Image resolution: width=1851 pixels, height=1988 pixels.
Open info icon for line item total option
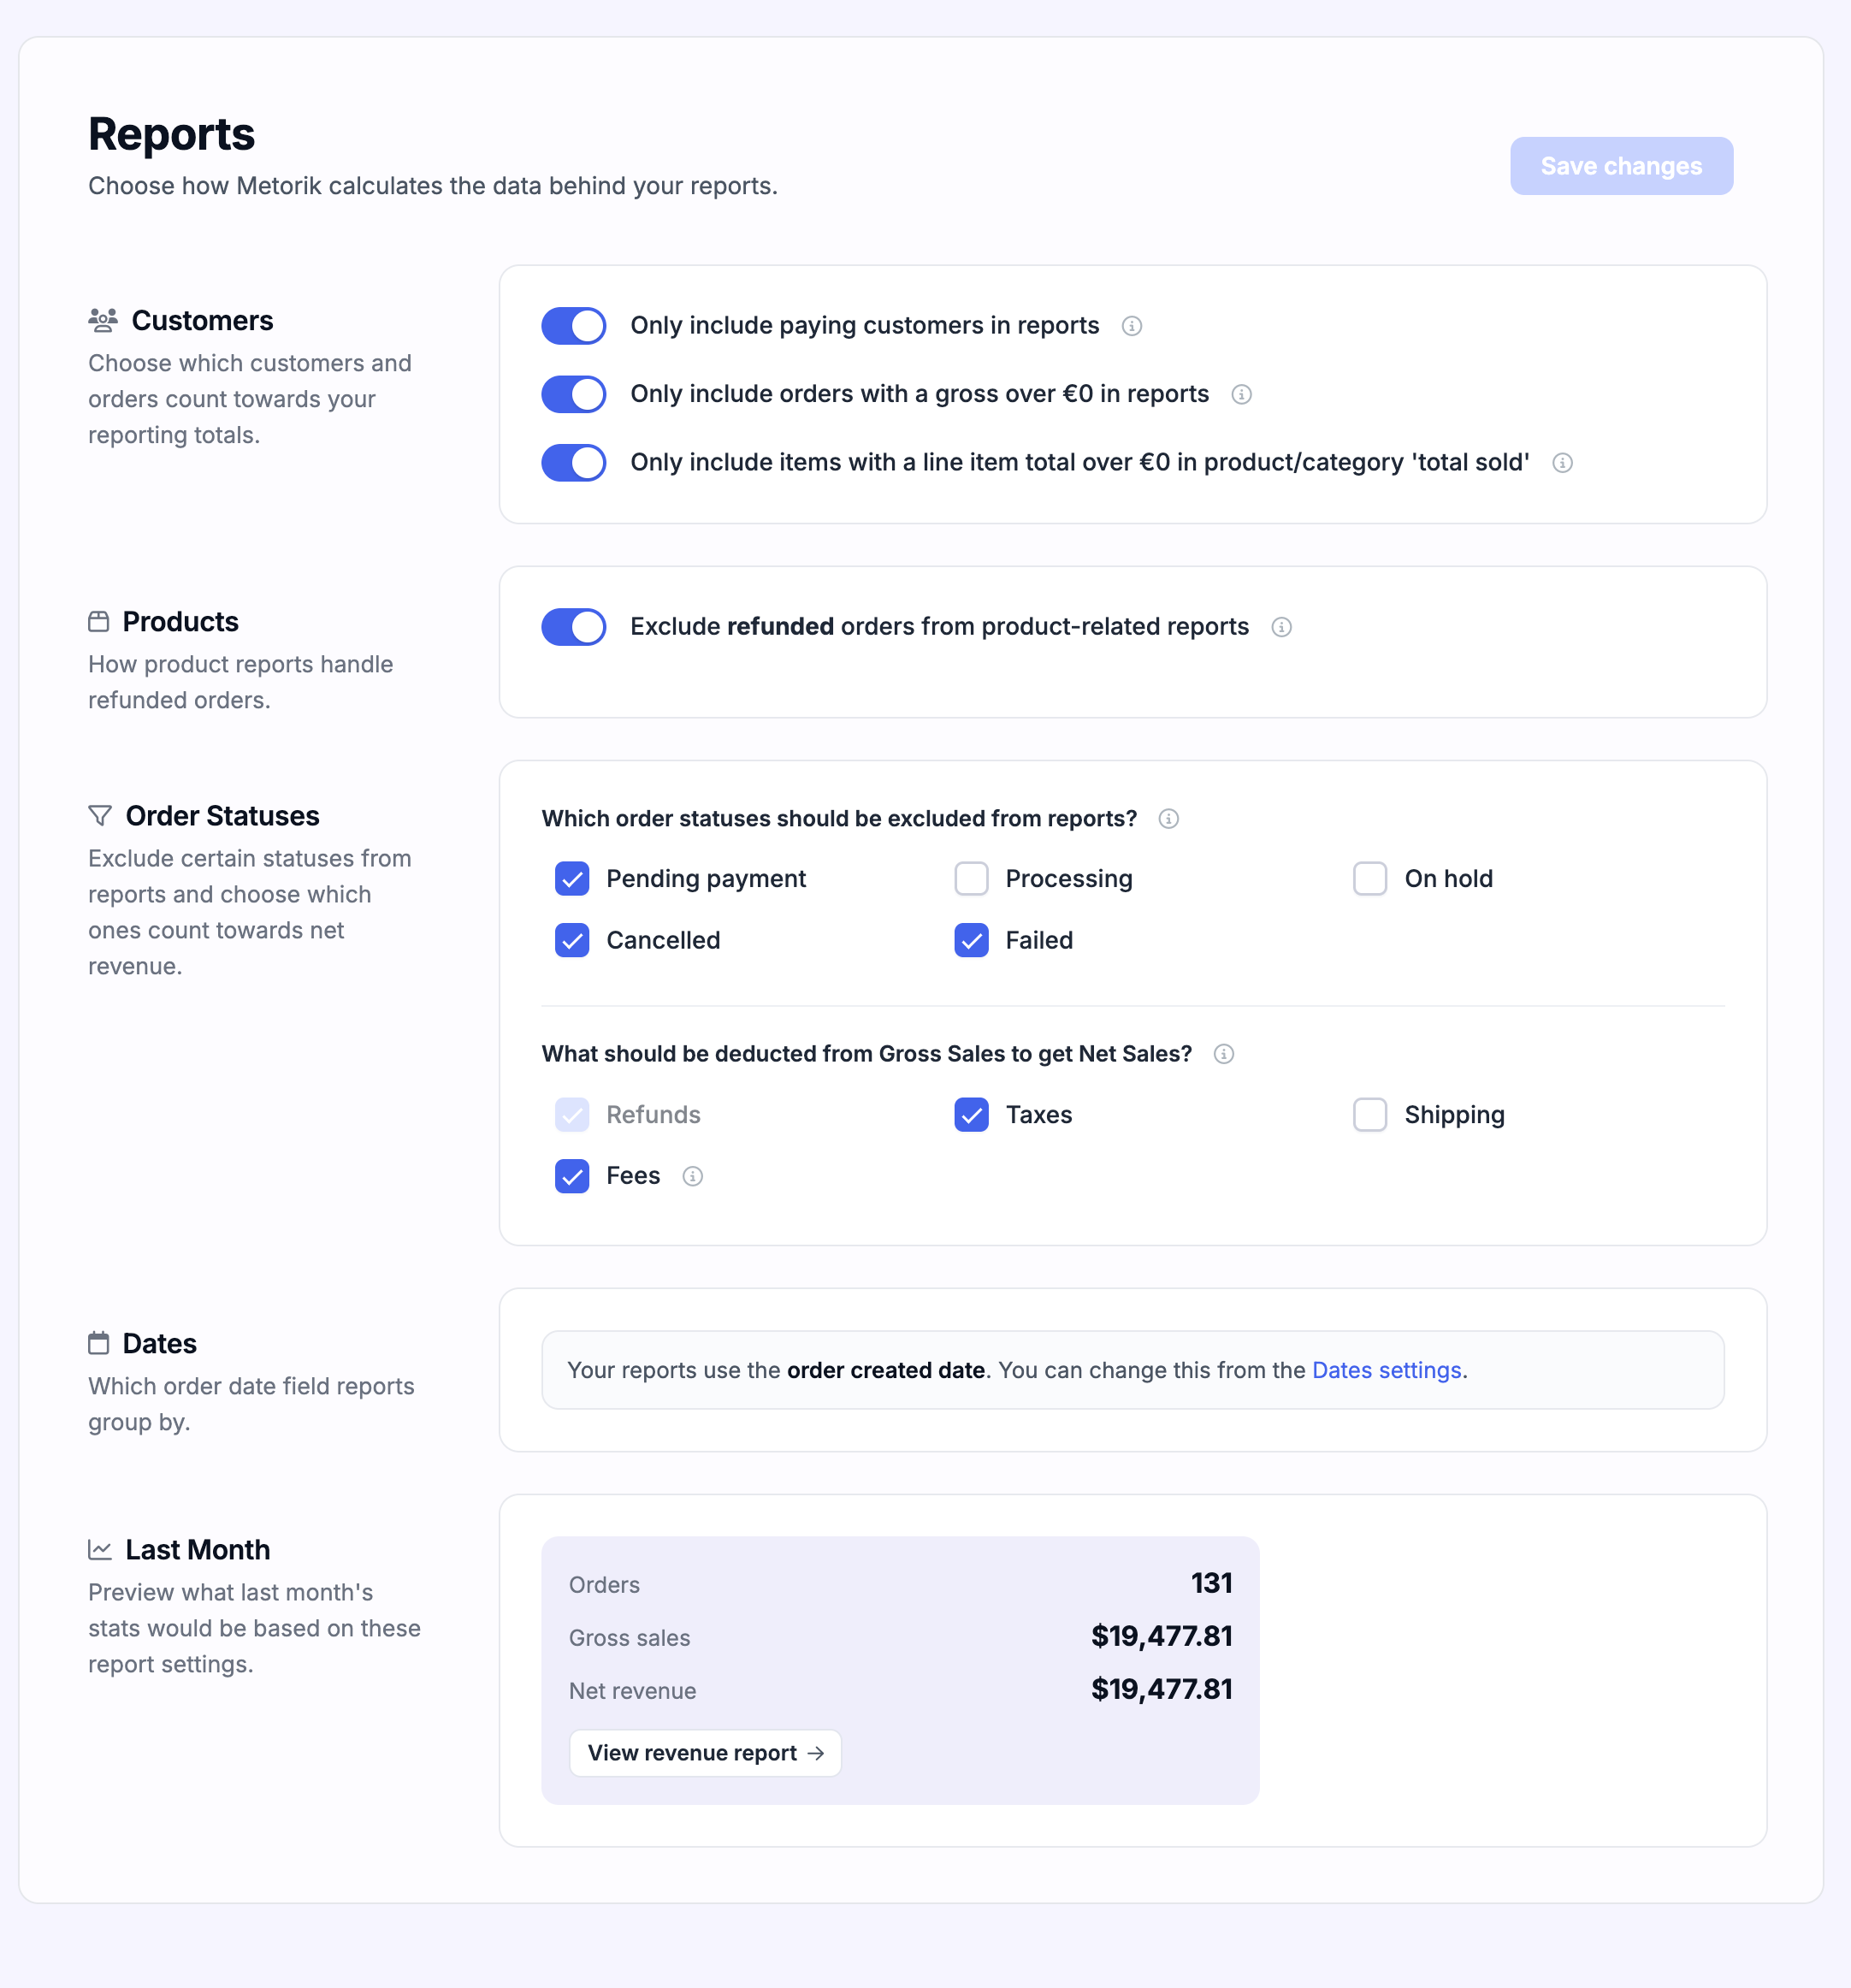pos(1563,463)
